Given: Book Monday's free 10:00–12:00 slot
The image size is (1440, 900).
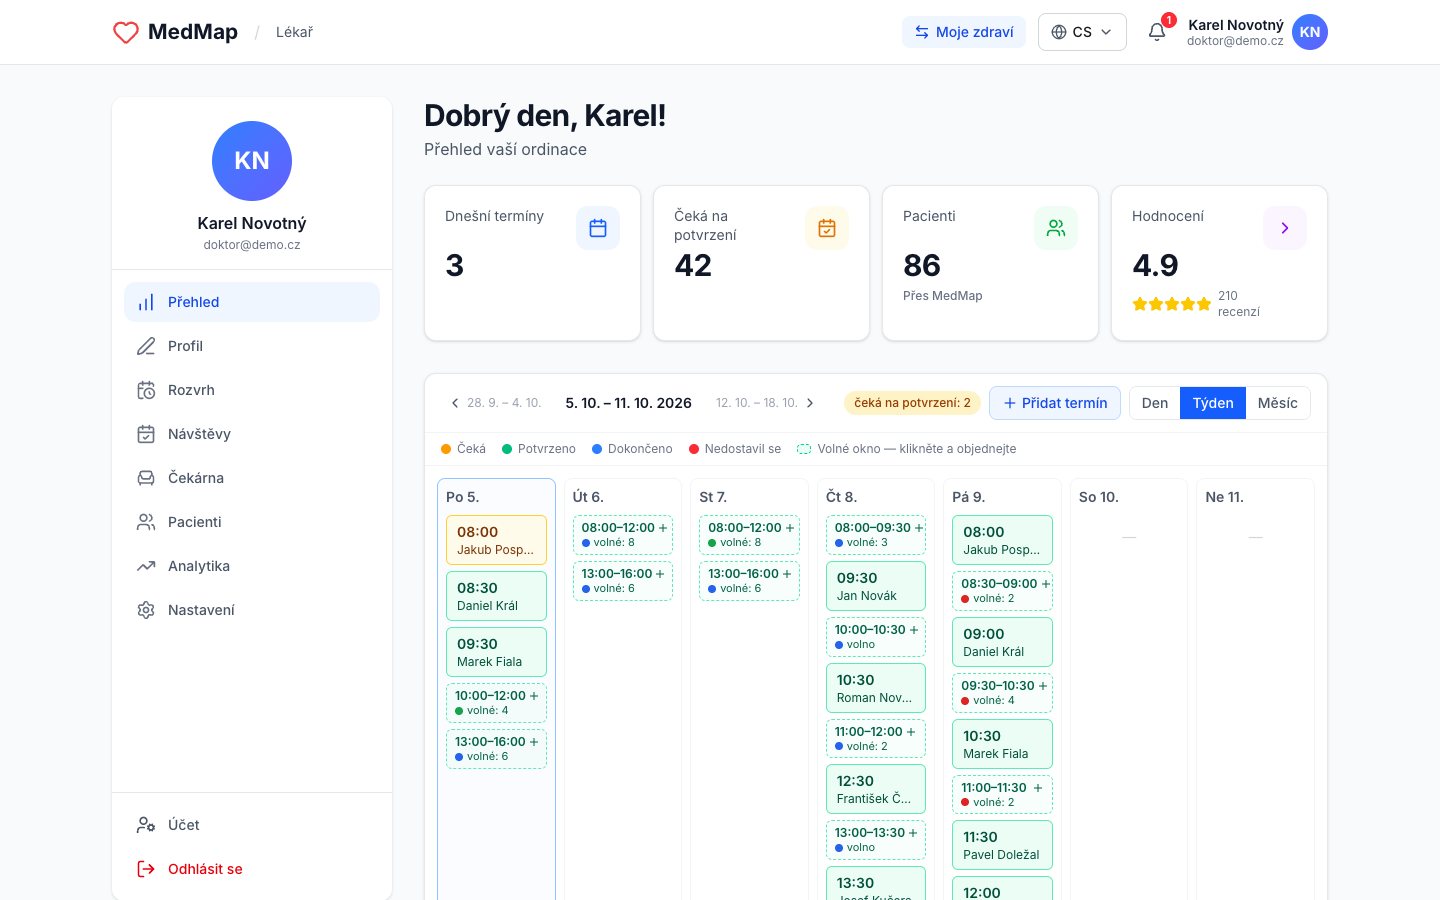Looking at the screenshot, I should pos(496,703).
